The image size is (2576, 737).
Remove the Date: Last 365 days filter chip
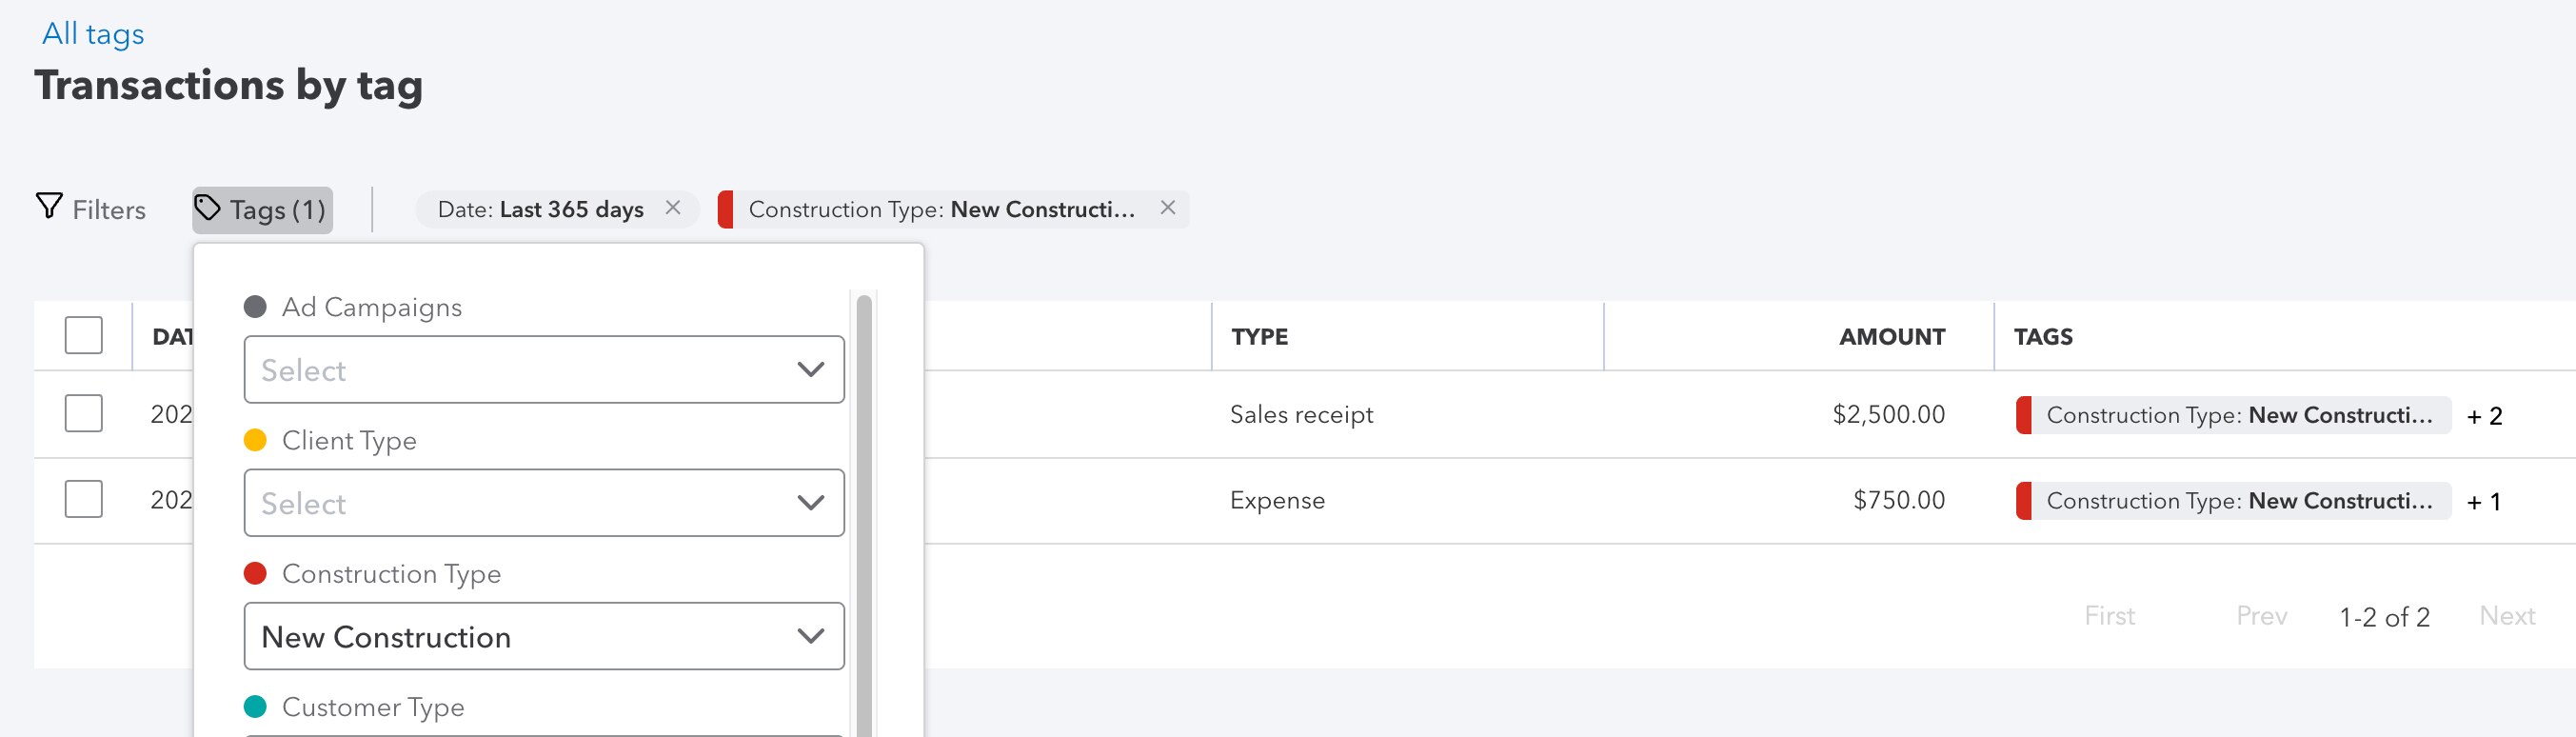click(x=673, y=208)
